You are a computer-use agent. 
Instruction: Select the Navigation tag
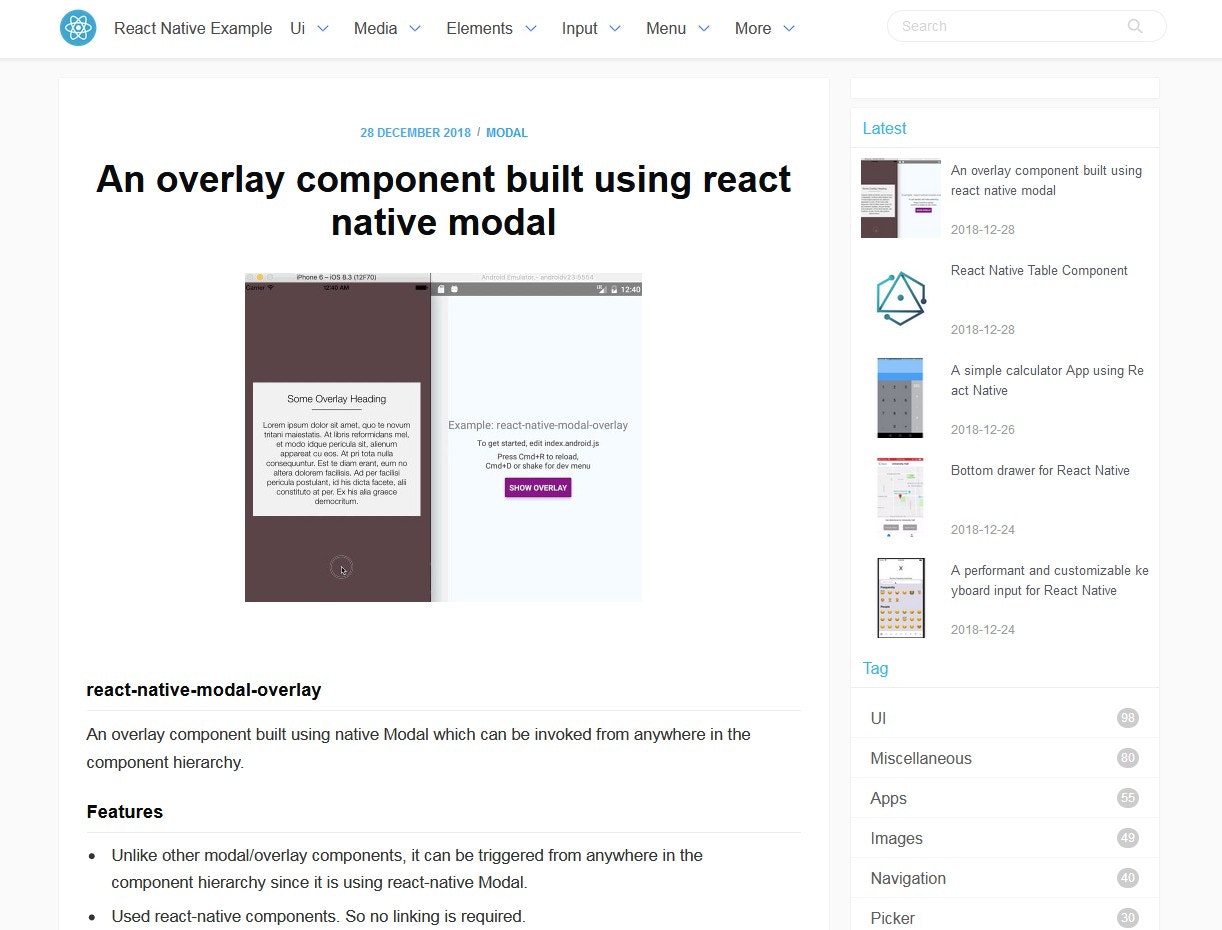907,878
